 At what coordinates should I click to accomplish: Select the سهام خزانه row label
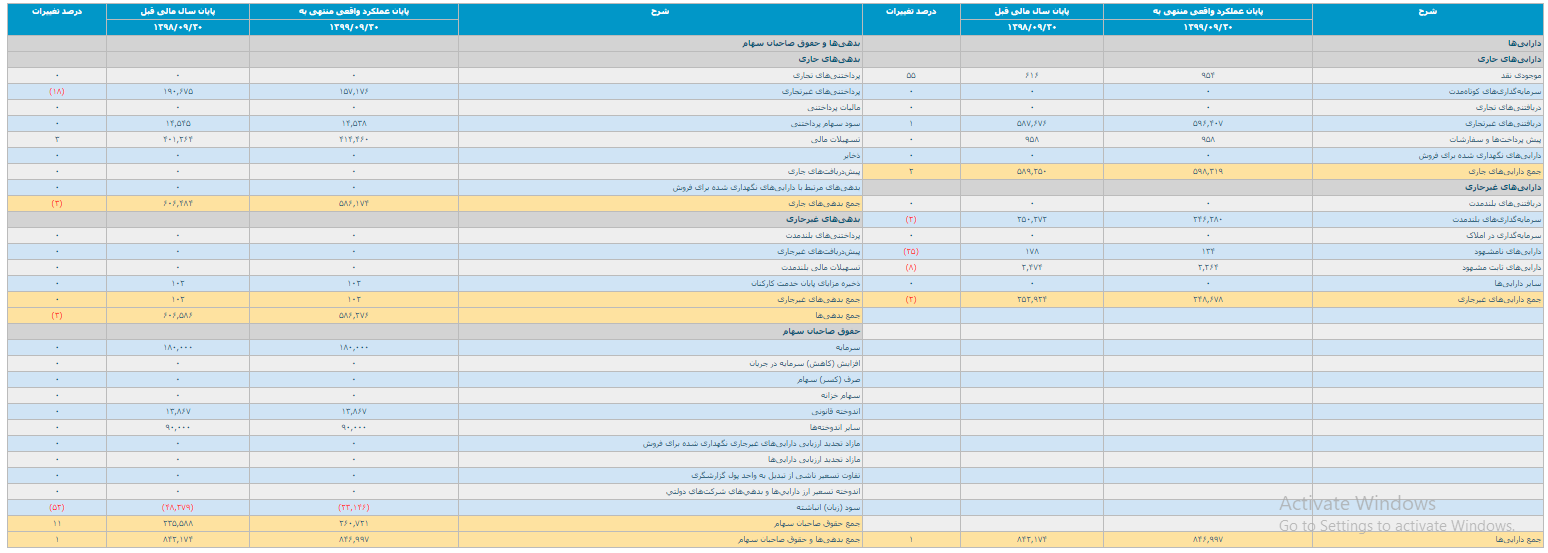point(840,395)
